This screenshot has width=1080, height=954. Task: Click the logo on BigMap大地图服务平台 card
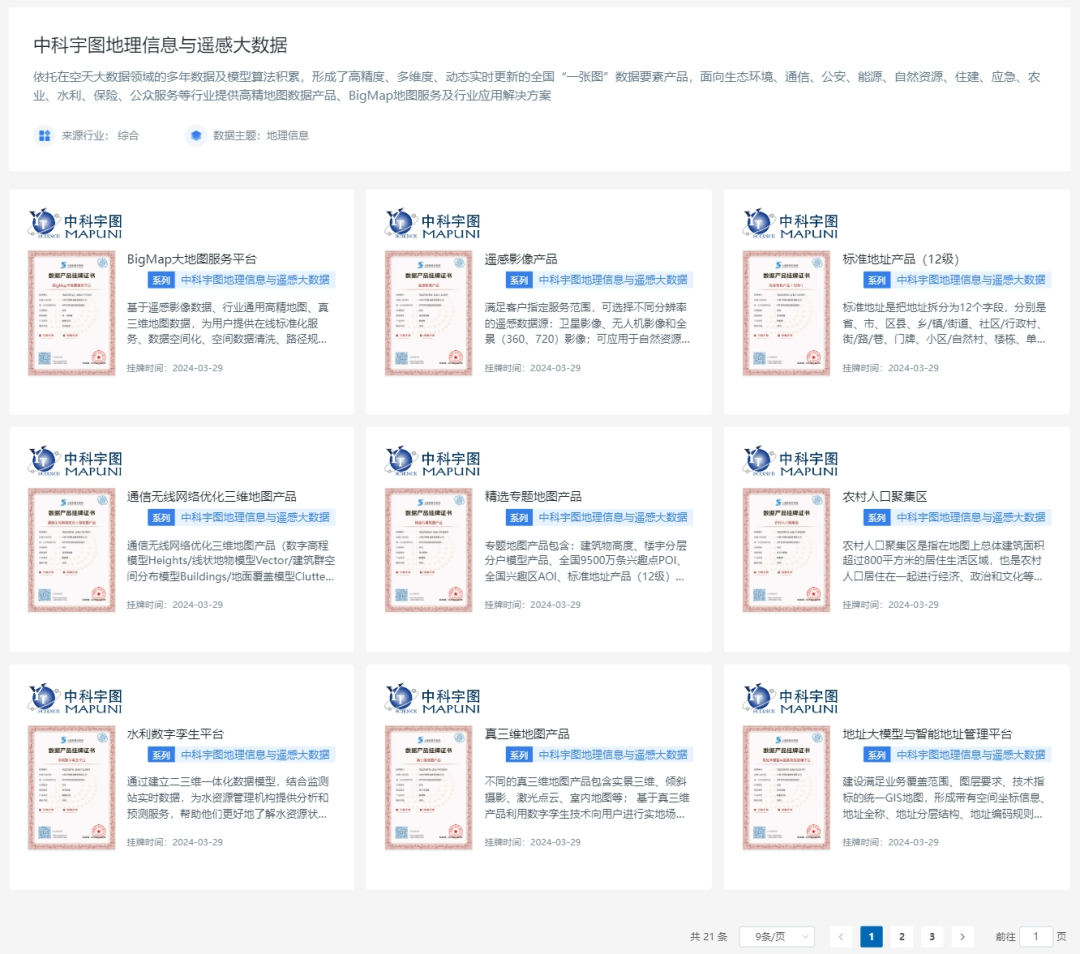(x=75, y=223)
